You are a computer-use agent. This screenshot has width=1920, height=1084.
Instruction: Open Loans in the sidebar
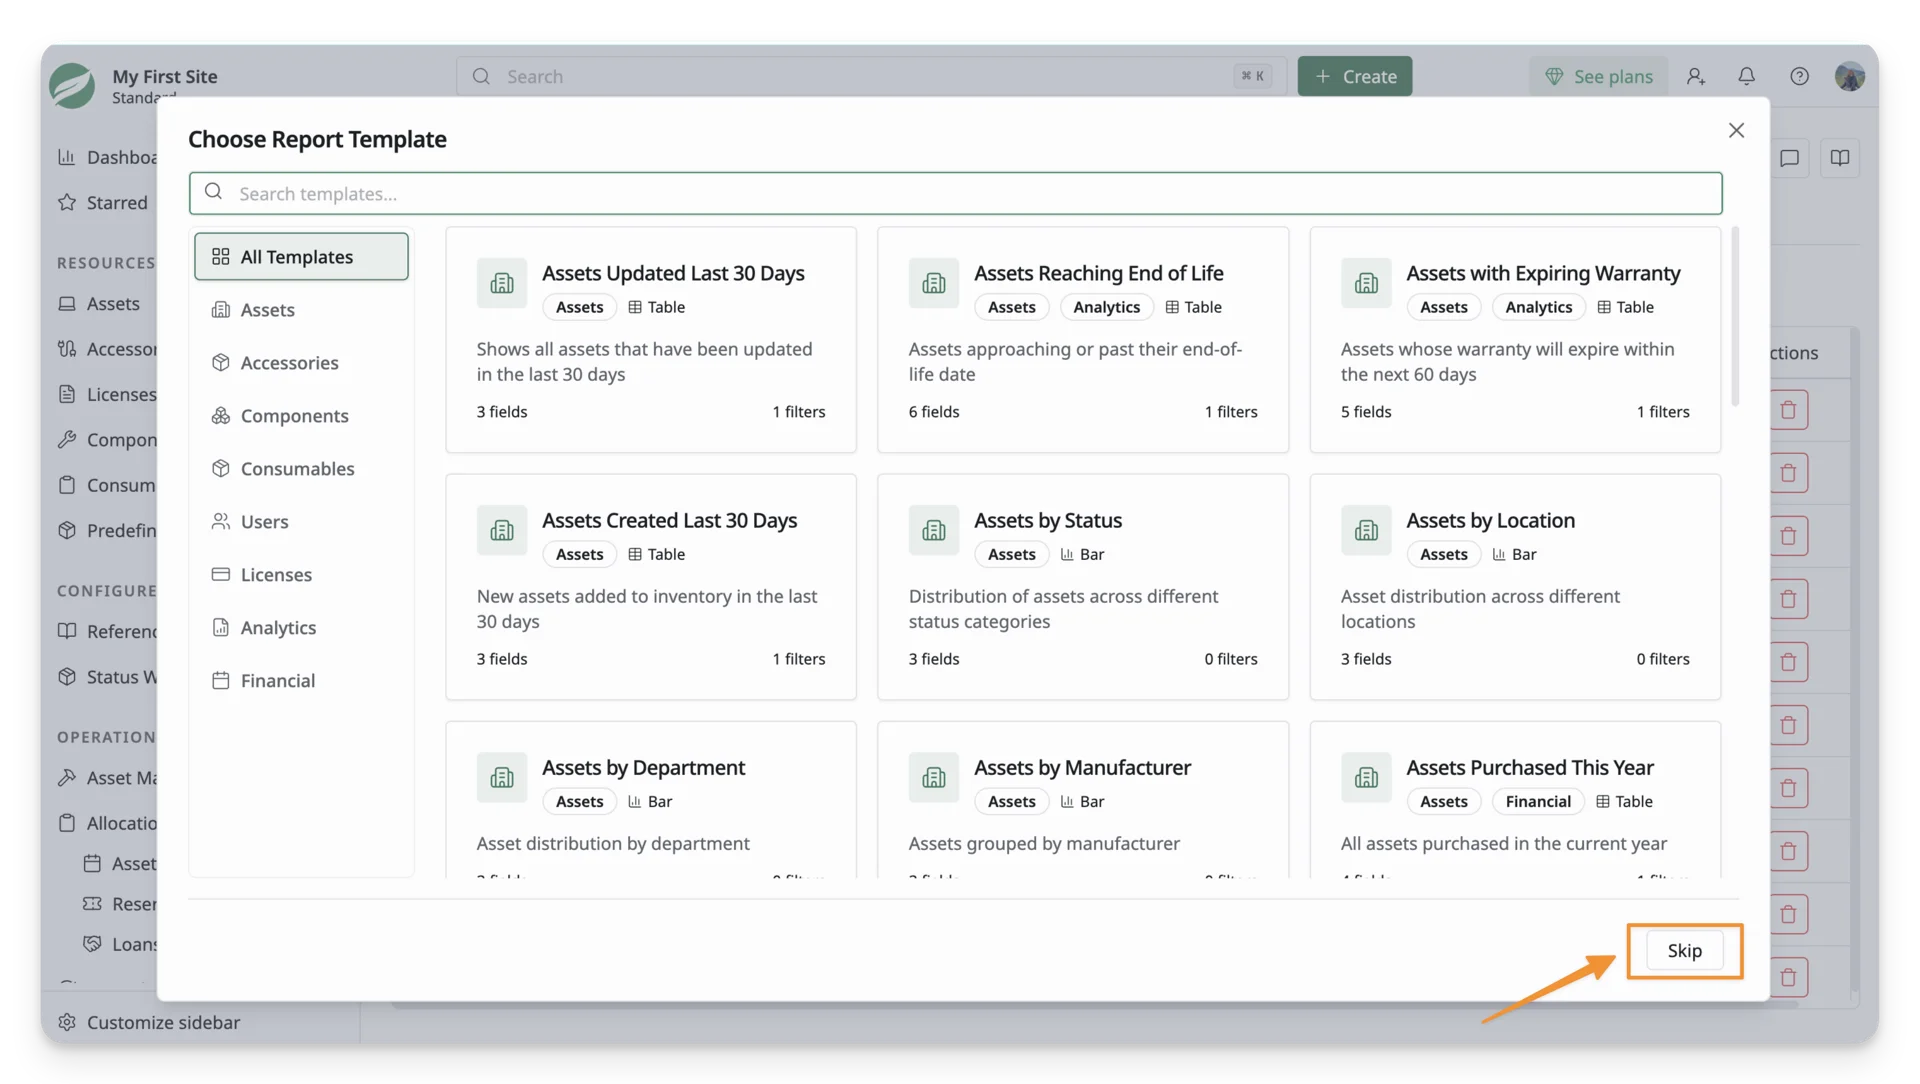click(x=121, y=944)
